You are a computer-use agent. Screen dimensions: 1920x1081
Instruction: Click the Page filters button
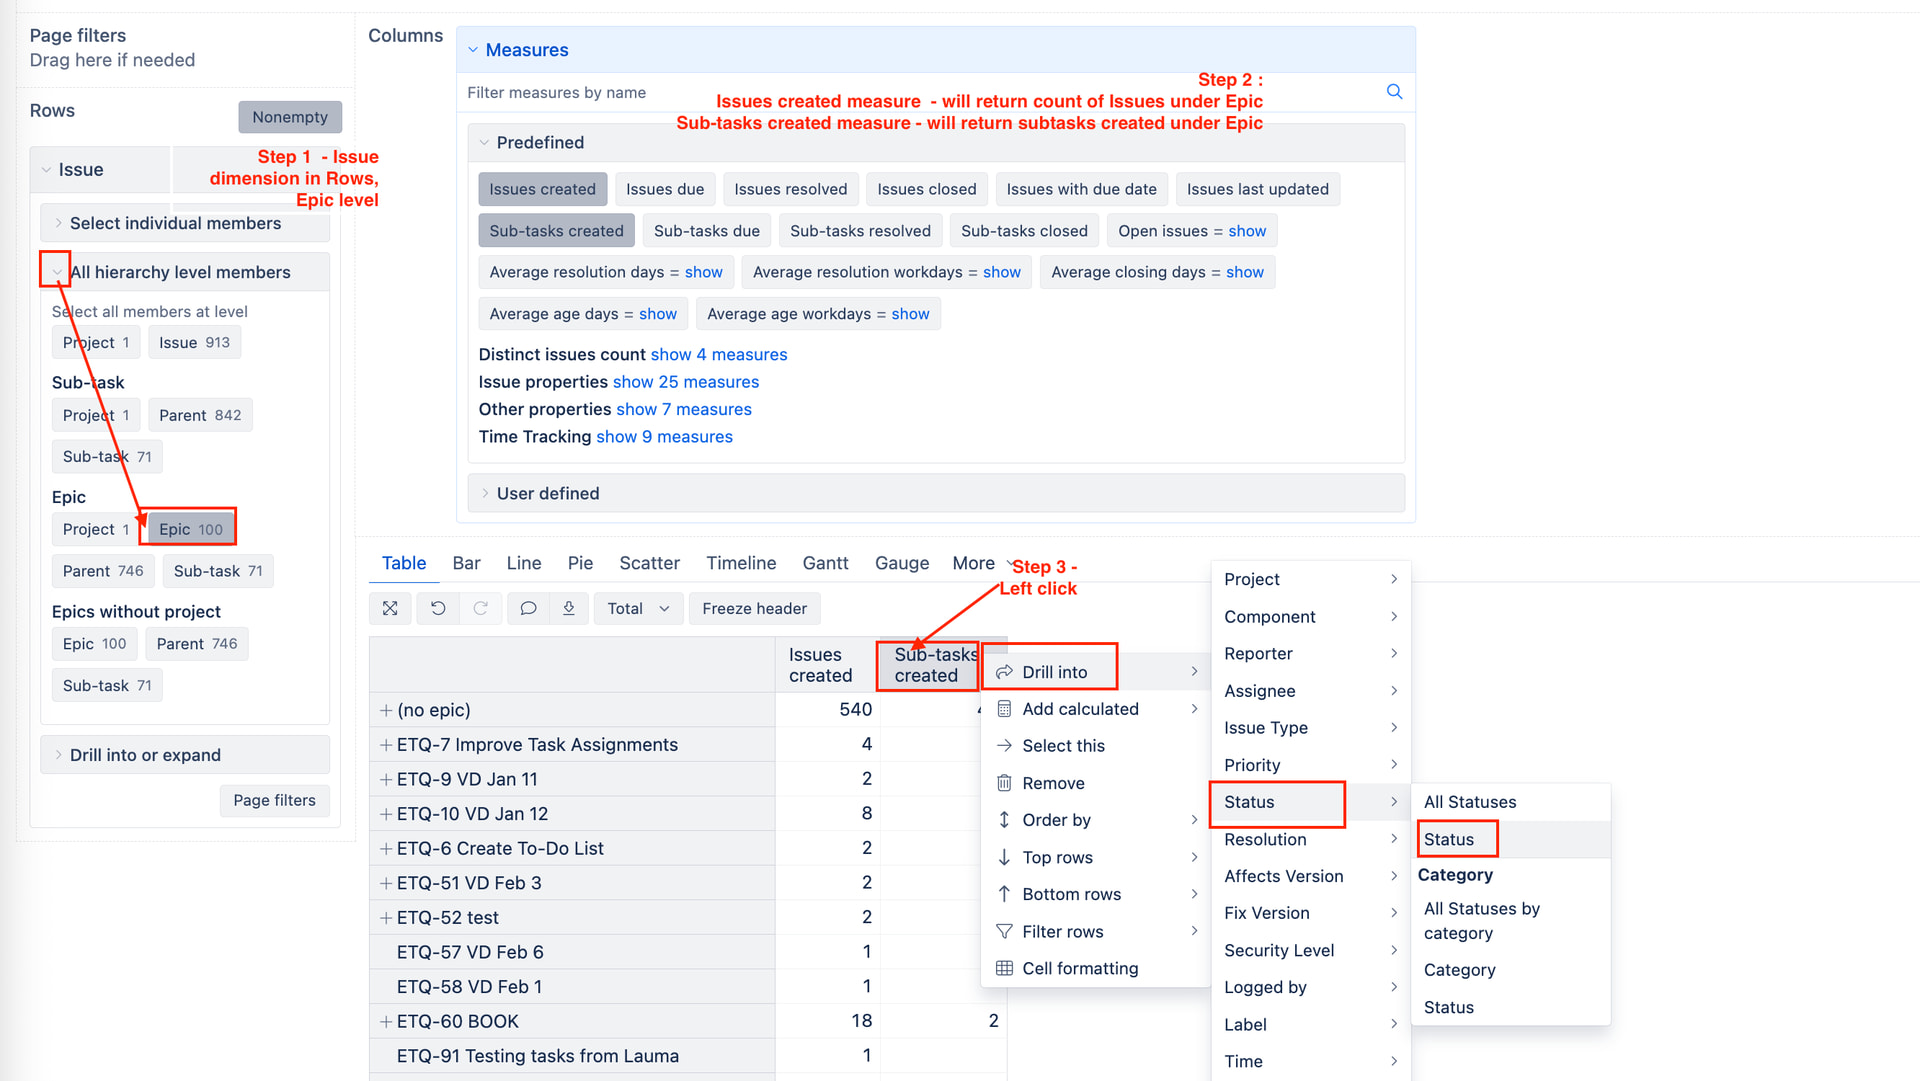tap(274, 800)
